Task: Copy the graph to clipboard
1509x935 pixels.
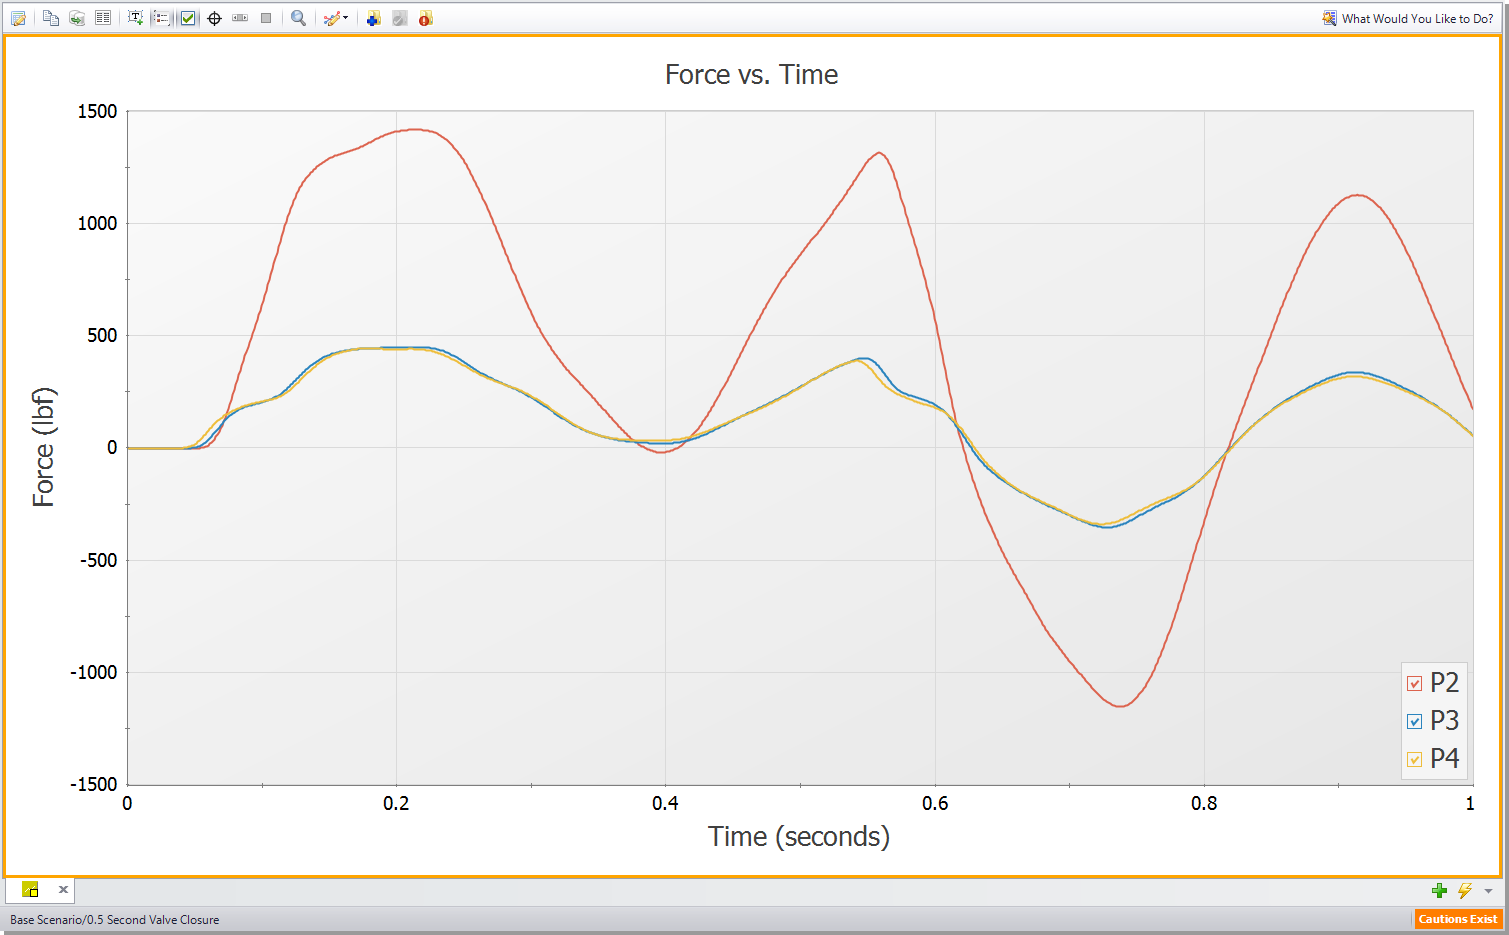Action: [50, 17]
